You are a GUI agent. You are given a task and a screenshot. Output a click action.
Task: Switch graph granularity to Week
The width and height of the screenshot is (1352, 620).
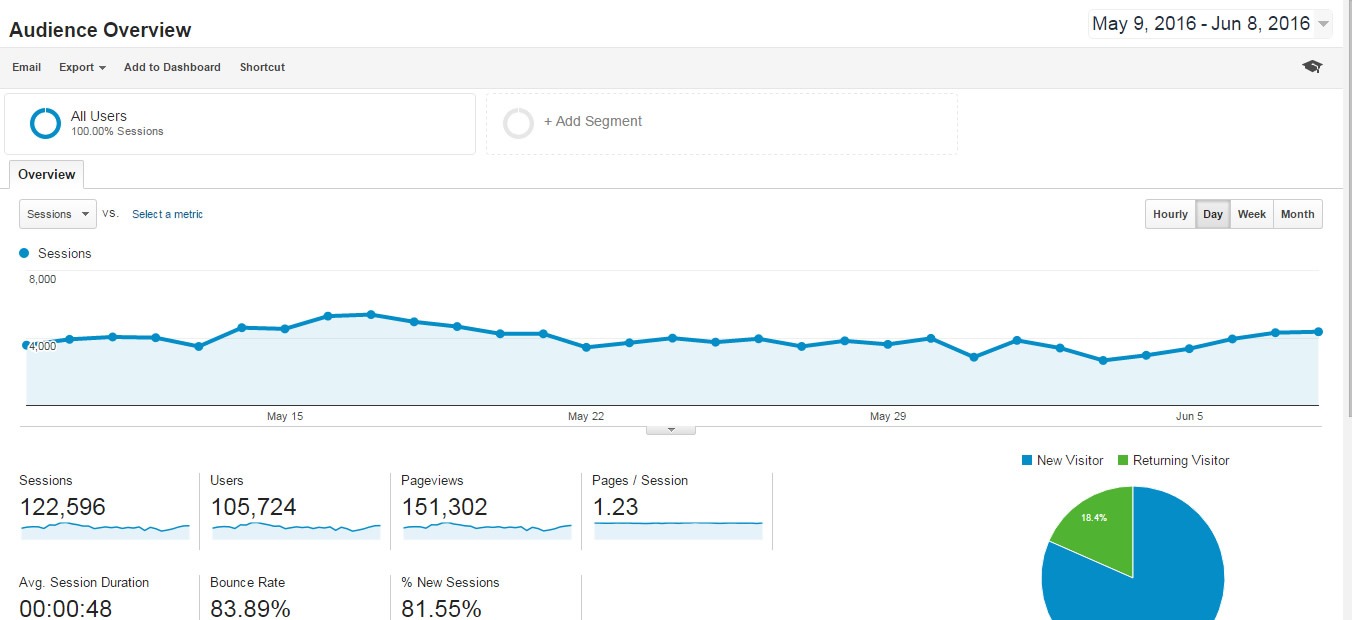tap(1252, 213)
